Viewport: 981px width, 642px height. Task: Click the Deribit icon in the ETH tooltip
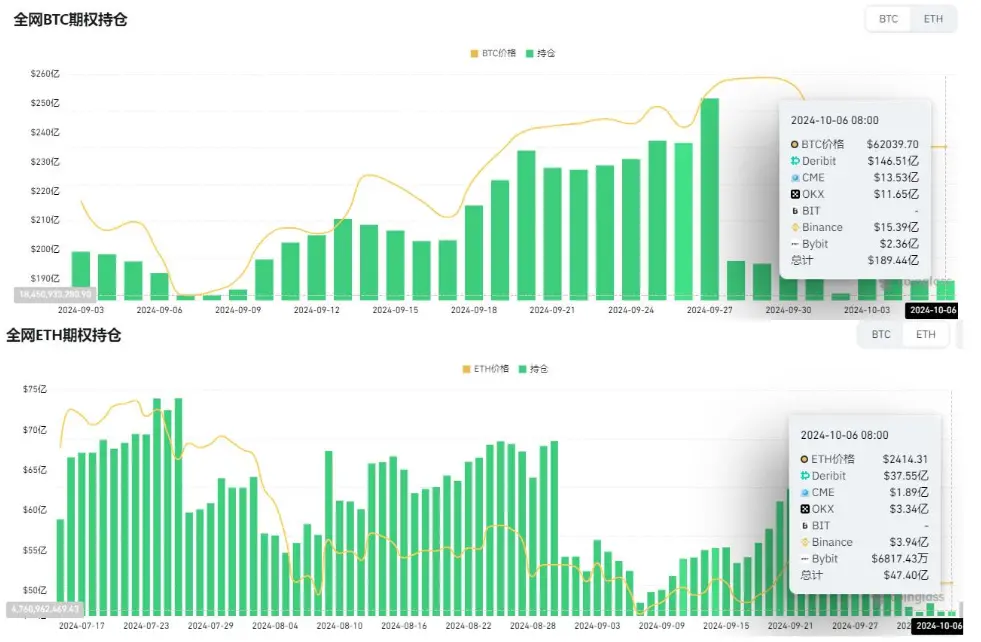click(803, 475)
